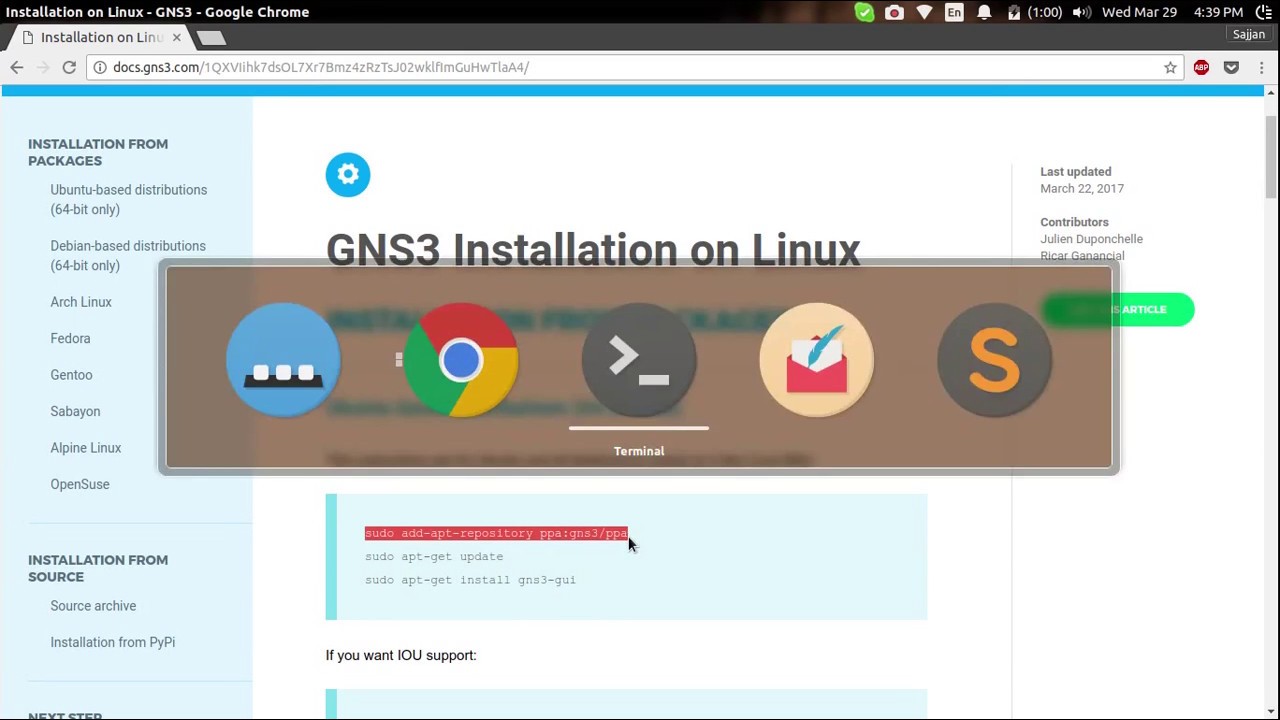This screenshot has height=720, width=1280.
Task: Click sudo apt-get install gns3-gui line
Action: (x=470, y=580)
